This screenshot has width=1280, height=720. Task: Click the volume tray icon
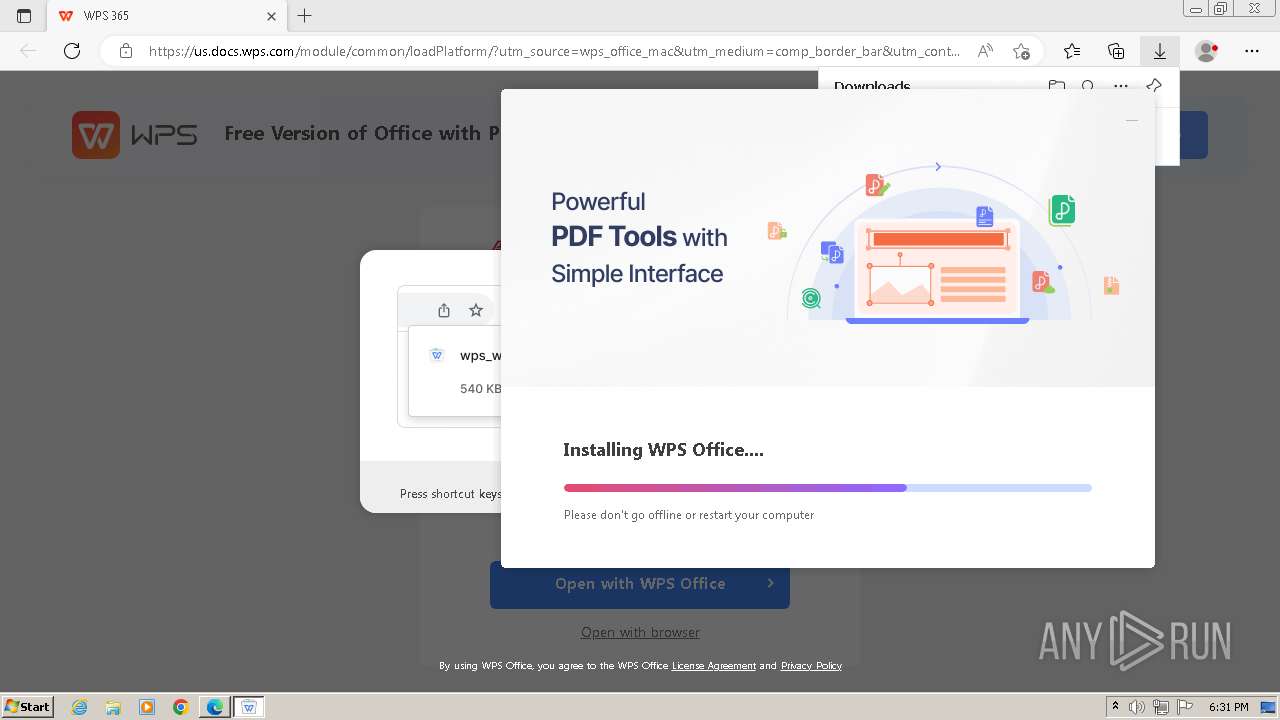(1137, 707)
